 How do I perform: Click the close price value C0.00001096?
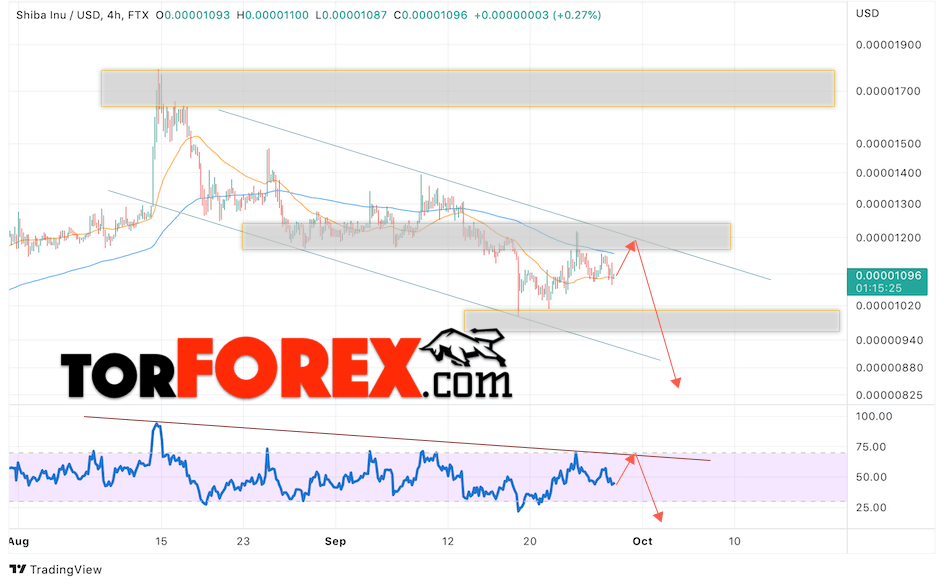coord(430,15)
